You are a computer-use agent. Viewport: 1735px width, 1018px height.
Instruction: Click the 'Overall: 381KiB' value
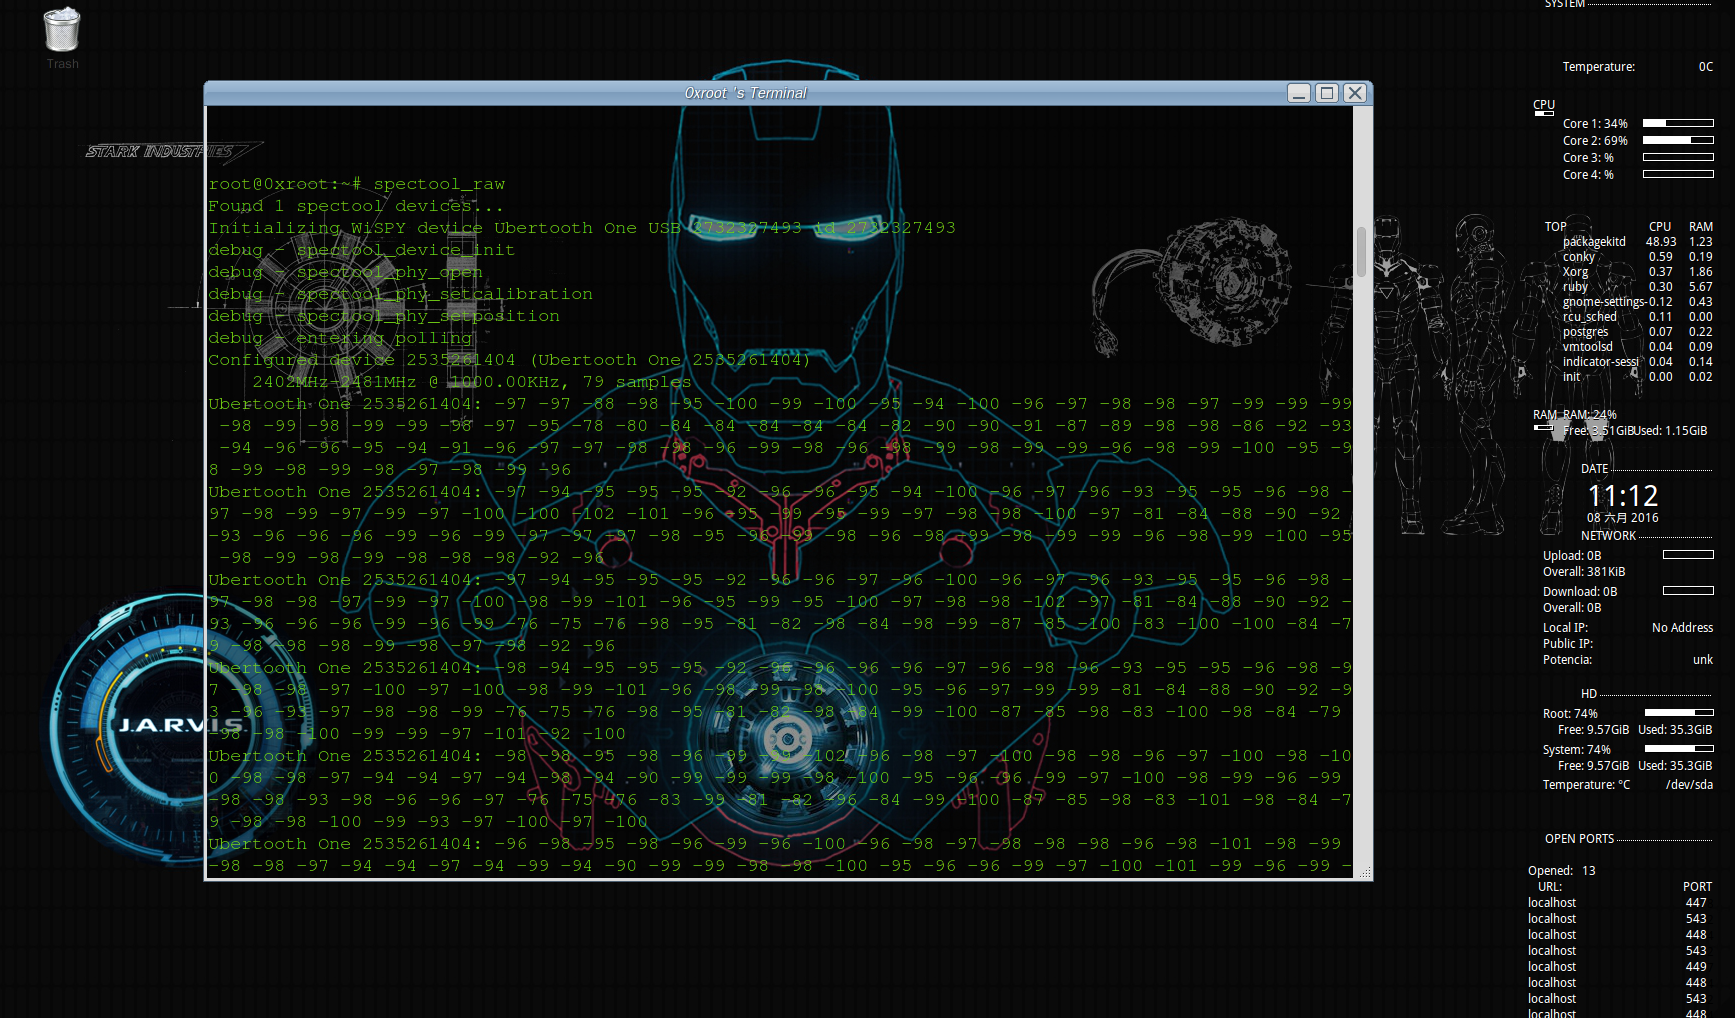[x=1584, y=572]
